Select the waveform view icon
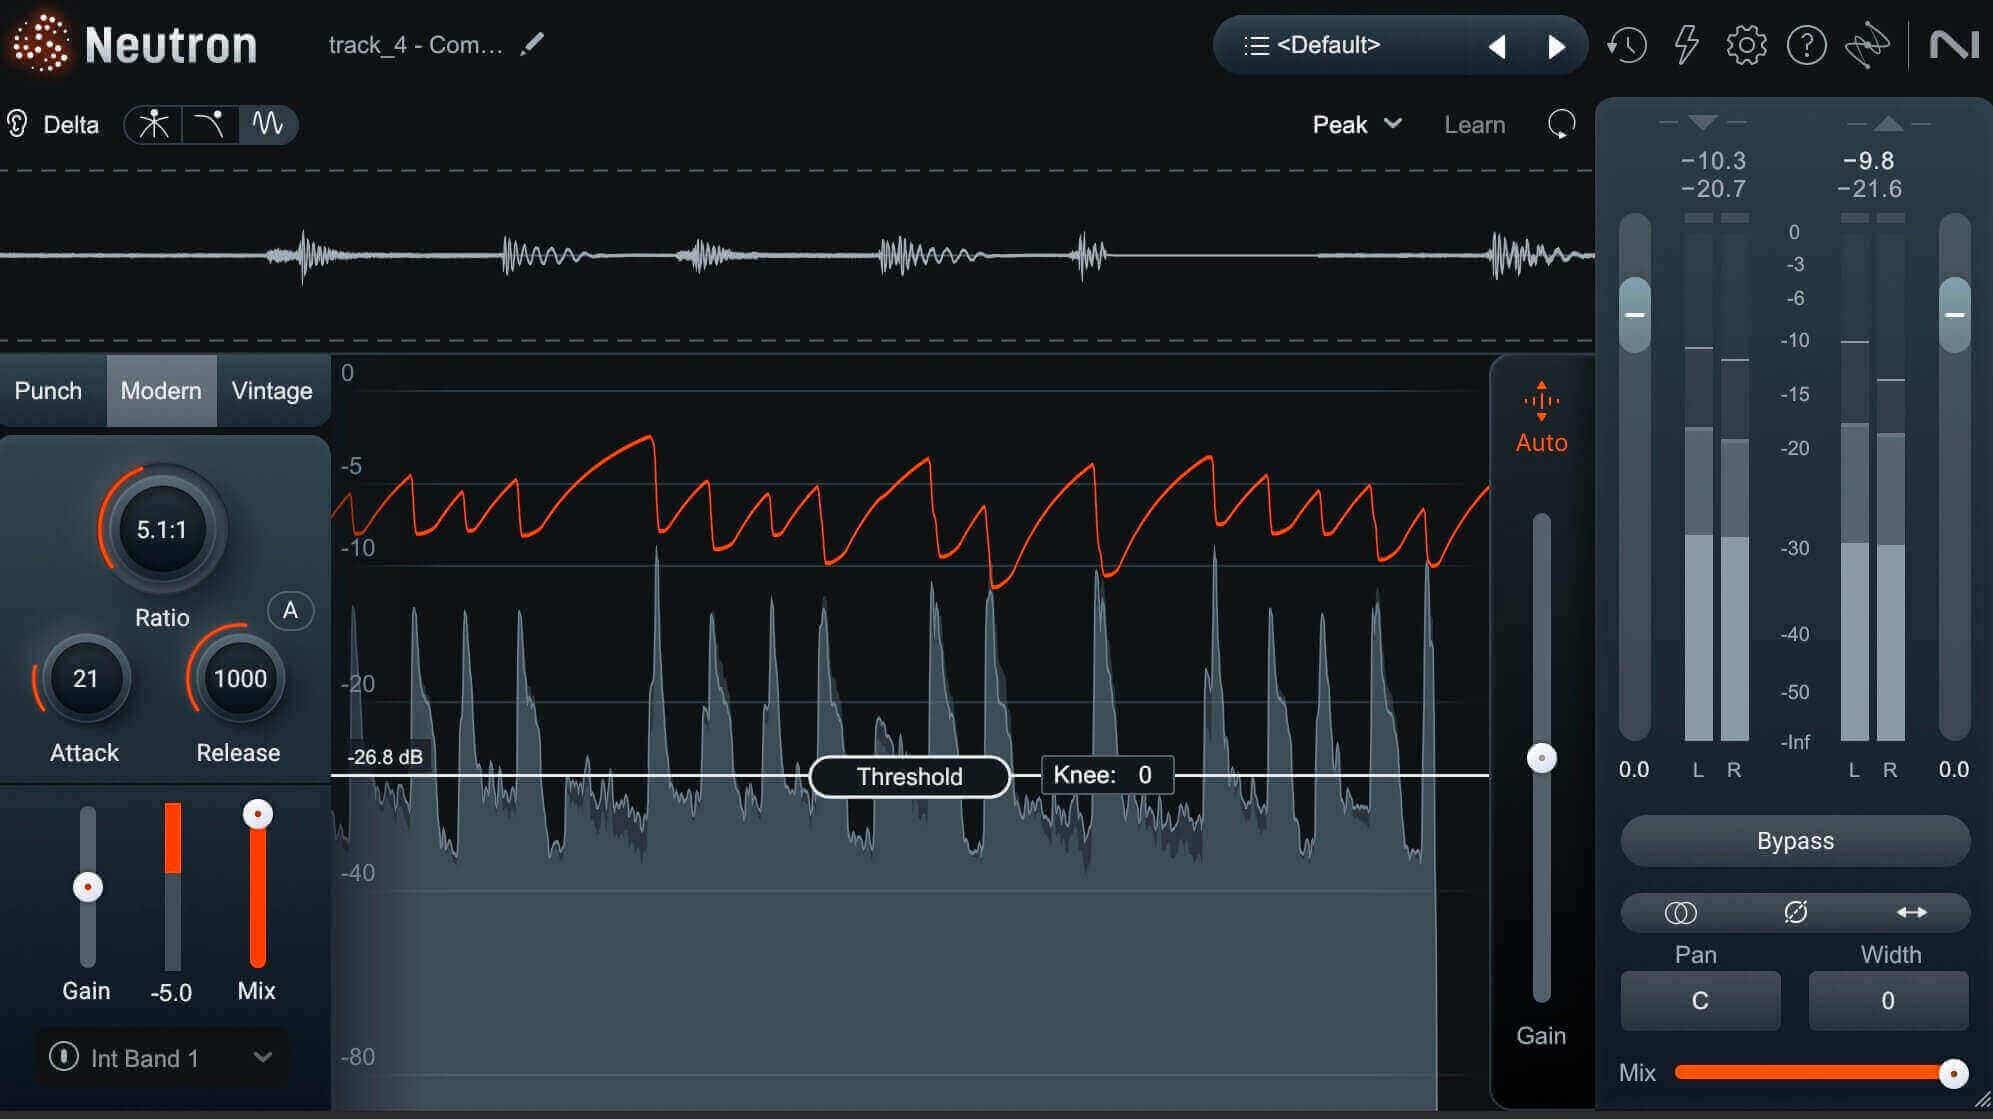 [x=267, y=125]
